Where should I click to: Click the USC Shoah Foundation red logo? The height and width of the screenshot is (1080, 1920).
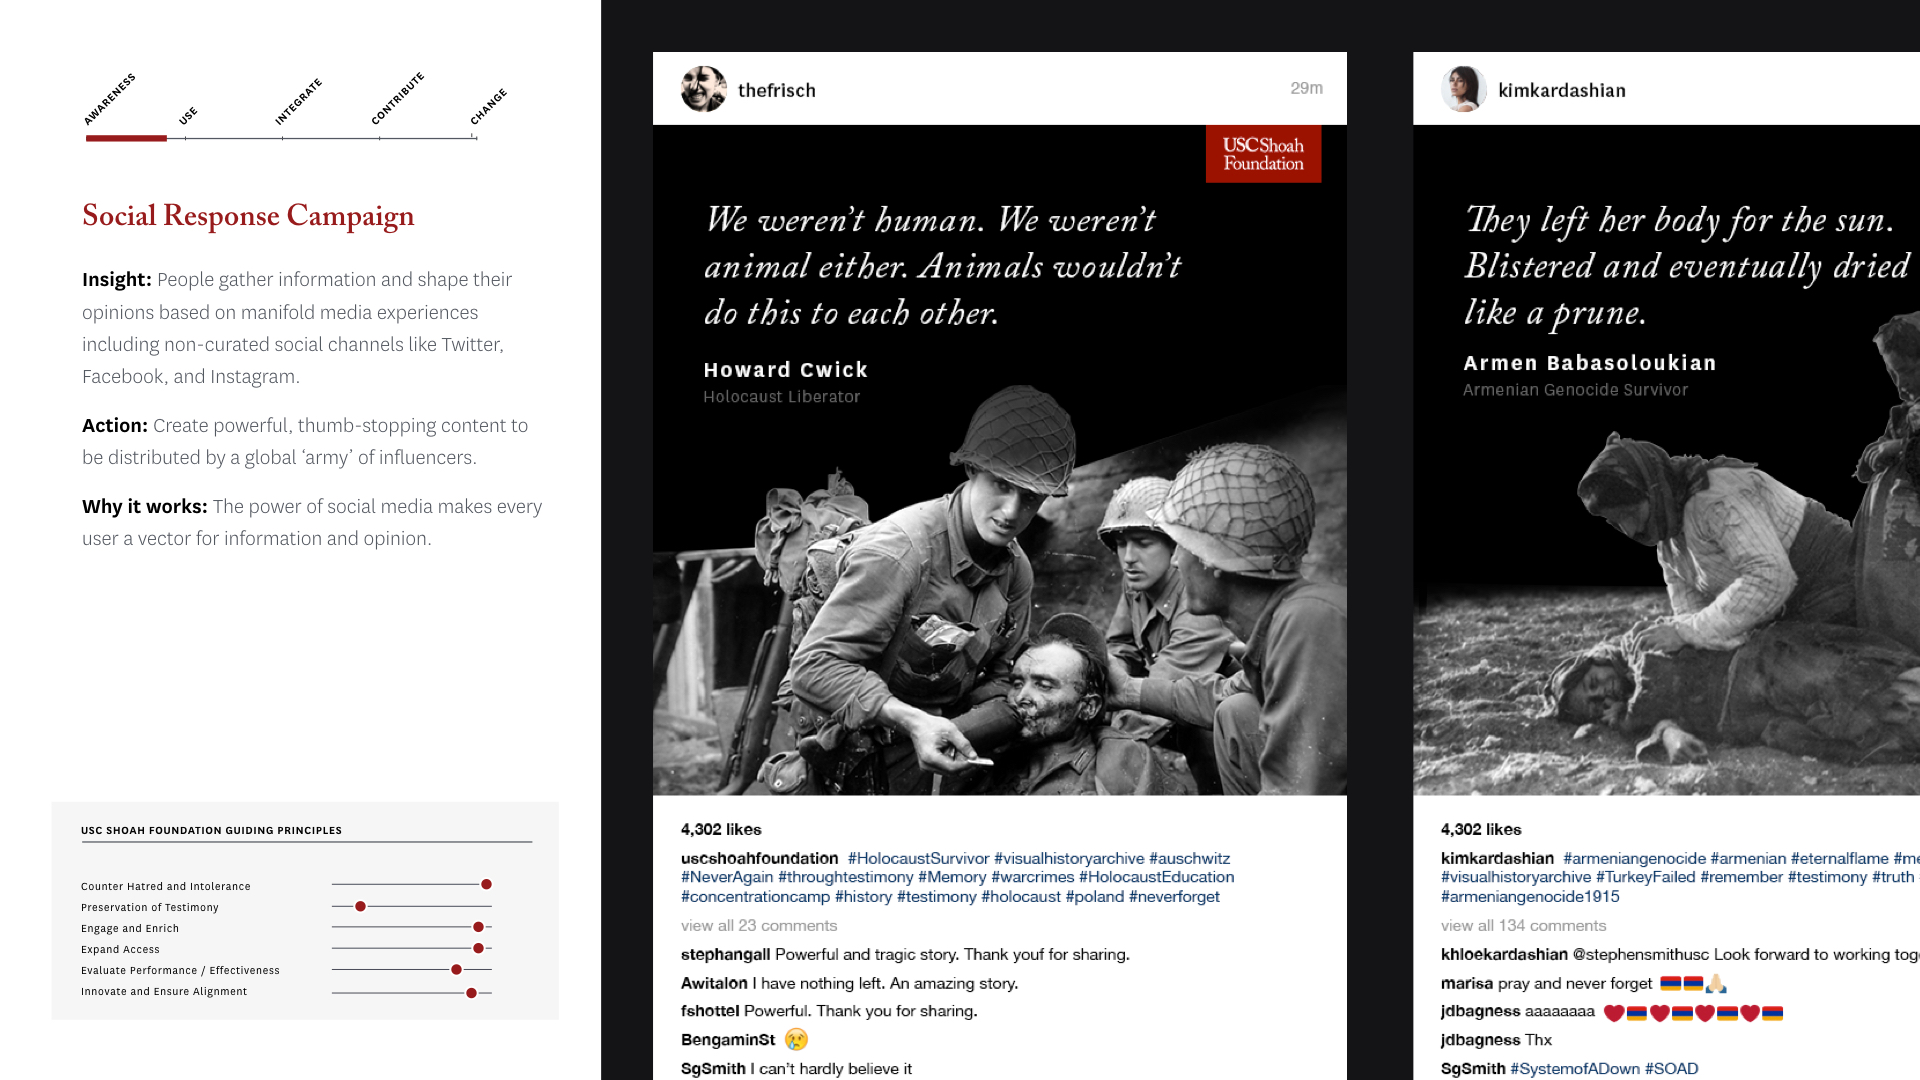click(1263, 154)
